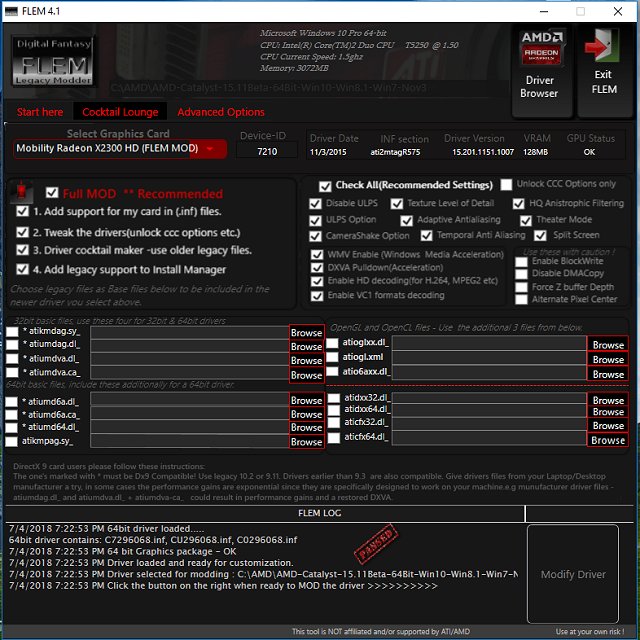Image resolution: width=640 pixels, height=640 pixels.
Task: Toggle Enable VC1 formats decoding checkbox
Action: click(317, 296)
